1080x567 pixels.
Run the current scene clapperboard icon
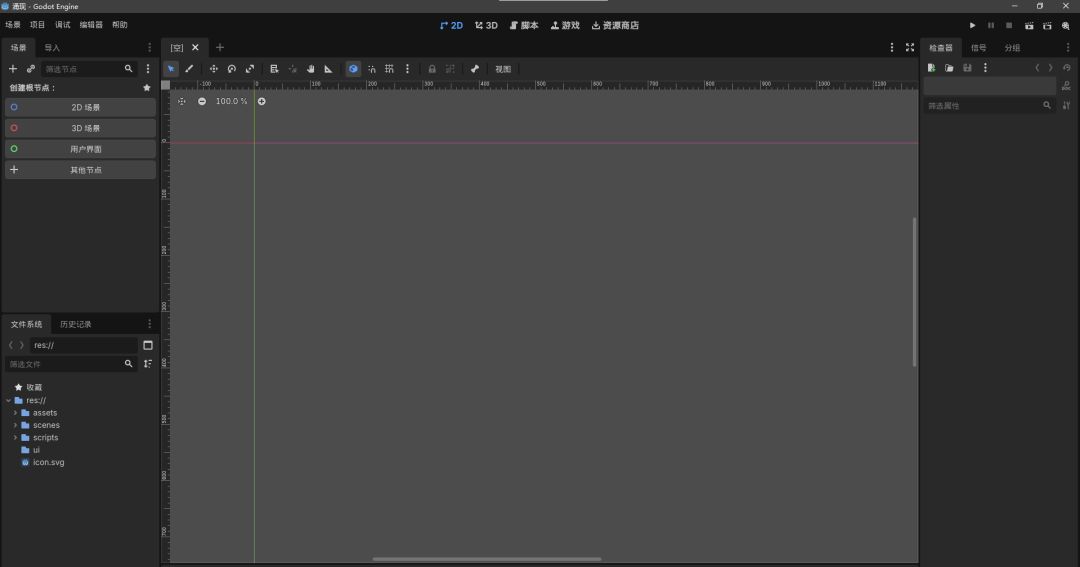1029,25
